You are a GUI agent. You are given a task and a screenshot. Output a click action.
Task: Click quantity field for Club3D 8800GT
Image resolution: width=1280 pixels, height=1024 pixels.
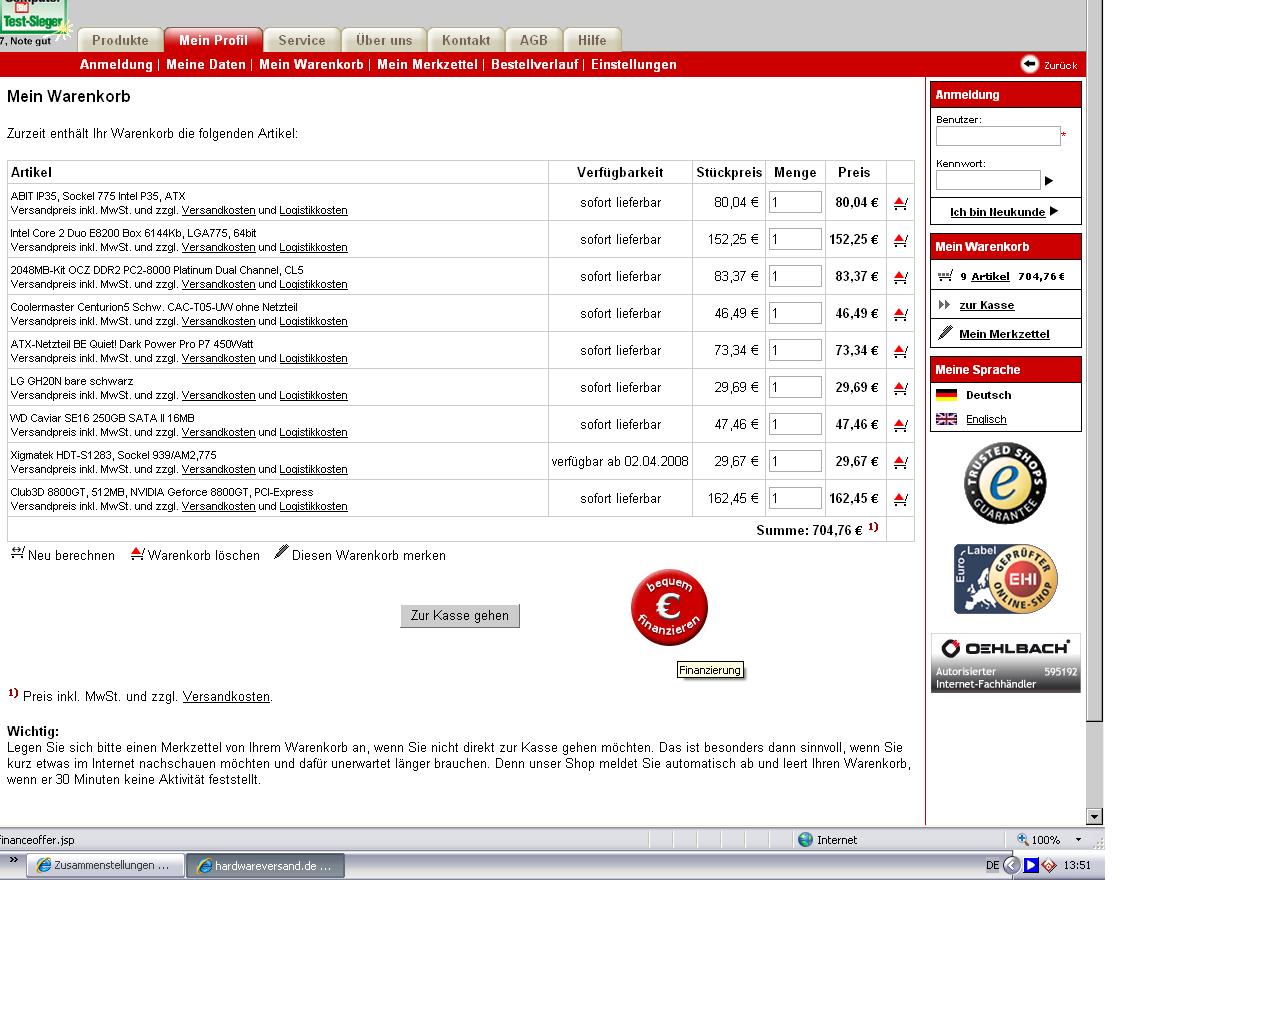click(x=795, y=498)
